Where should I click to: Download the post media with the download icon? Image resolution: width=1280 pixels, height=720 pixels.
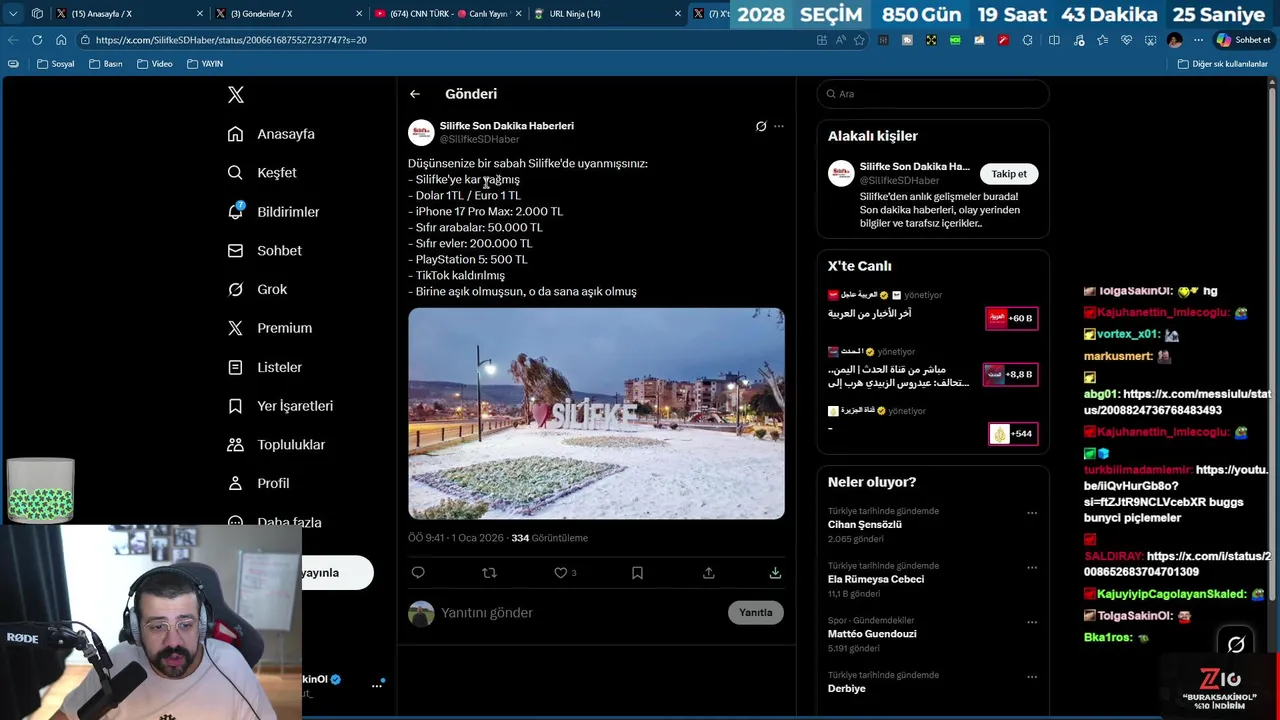pyautogui.click(x=775, y=573)
